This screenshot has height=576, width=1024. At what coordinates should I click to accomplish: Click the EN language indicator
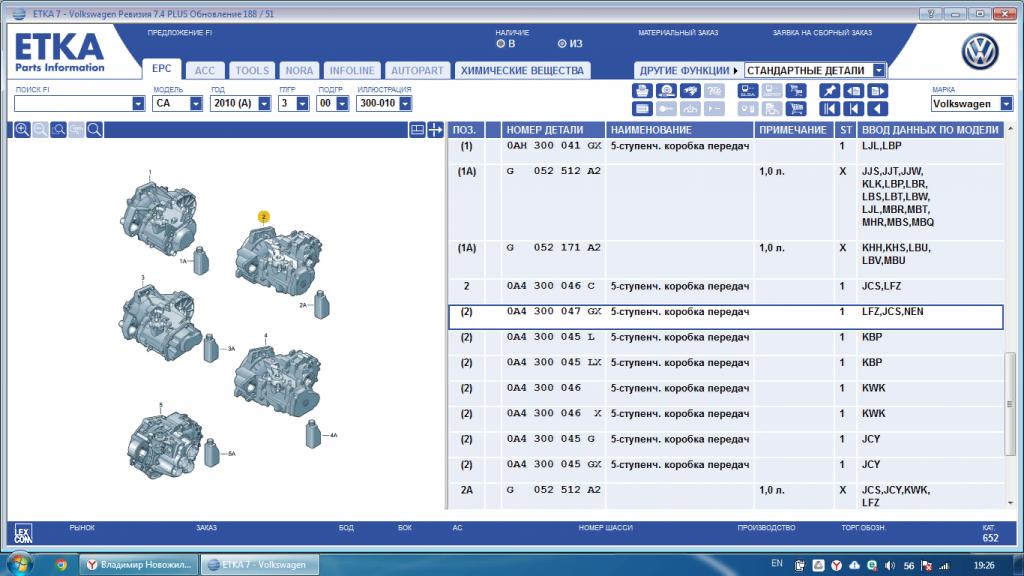point(776,564)
